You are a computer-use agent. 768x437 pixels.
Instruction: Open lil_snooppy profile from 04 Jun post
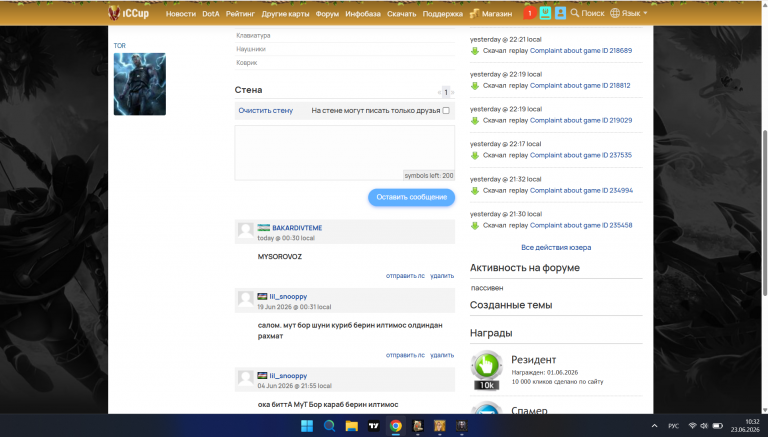click(288, 376)
